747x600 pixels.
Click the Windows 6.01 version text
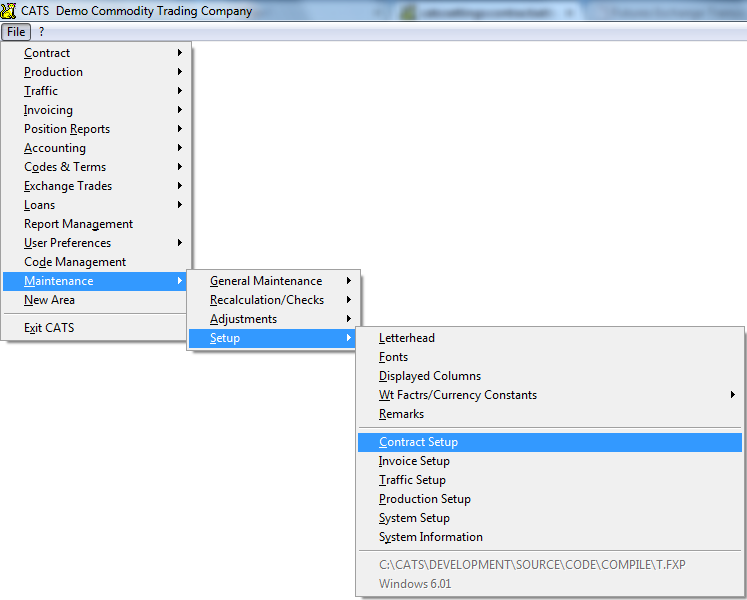415,584
